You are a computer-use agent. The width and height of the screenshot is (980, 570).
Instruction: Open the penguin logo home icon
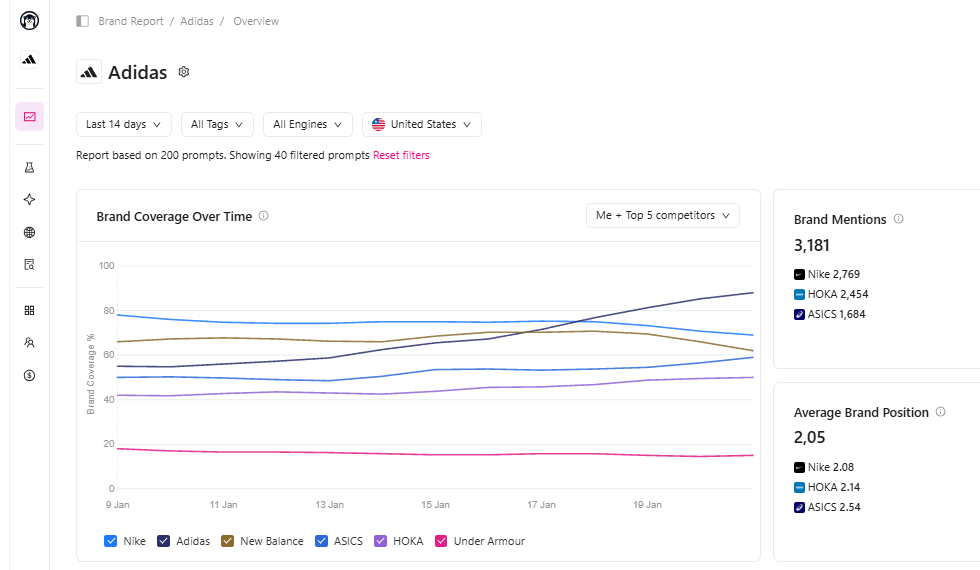(x=29, y=21)
